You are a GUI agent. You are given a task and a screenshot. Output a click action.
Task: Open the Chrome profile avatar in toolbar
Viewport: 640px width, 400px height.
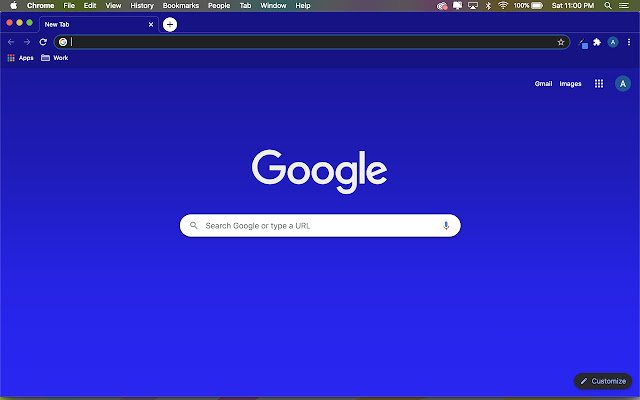pyautogui.click(x=613, y=42)
